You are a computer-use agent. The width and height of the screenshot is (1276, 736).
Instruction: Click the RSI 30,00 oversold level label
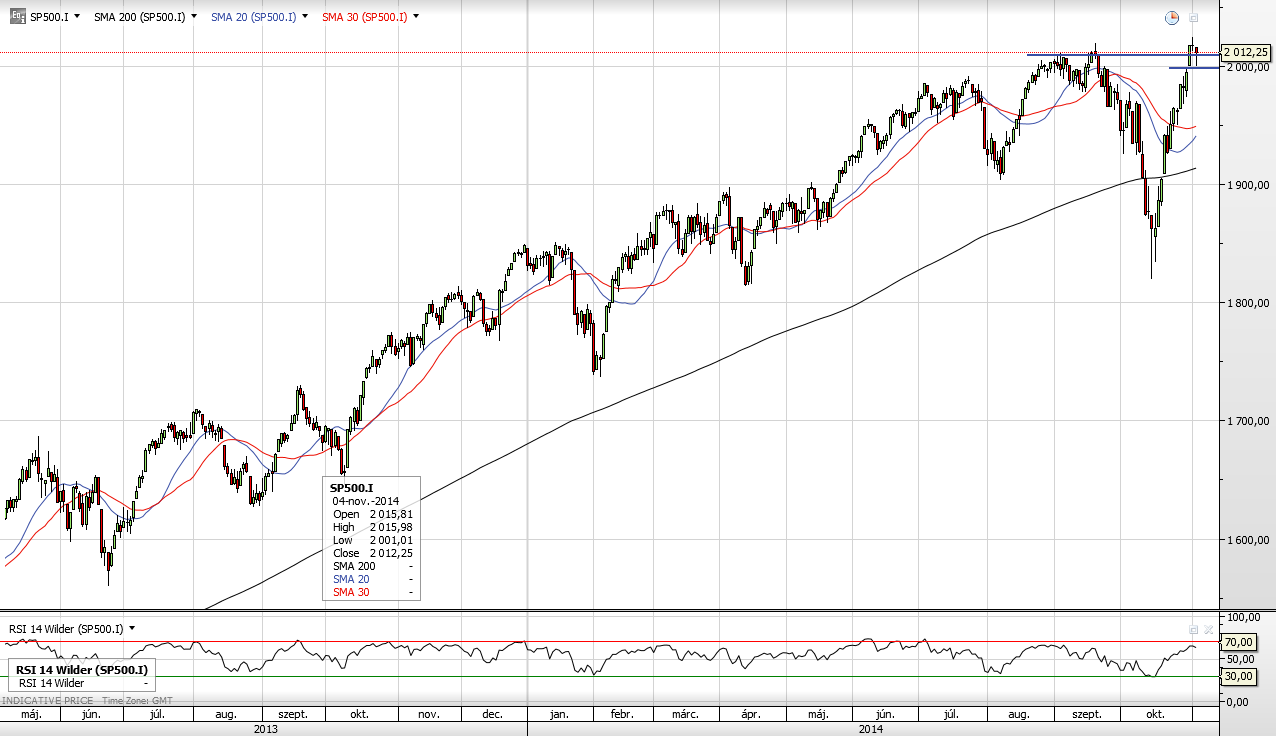pyautogui.click(x=1240, y=676)
